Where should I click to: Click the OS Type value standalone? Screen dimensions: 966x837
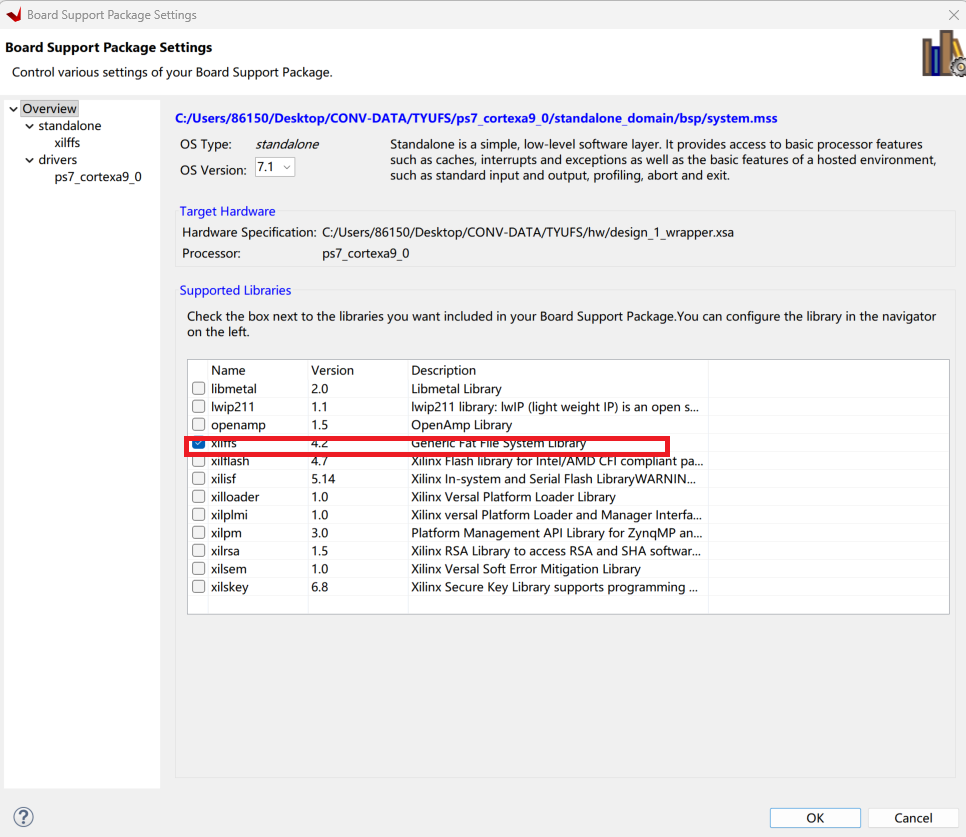(287, 144)
